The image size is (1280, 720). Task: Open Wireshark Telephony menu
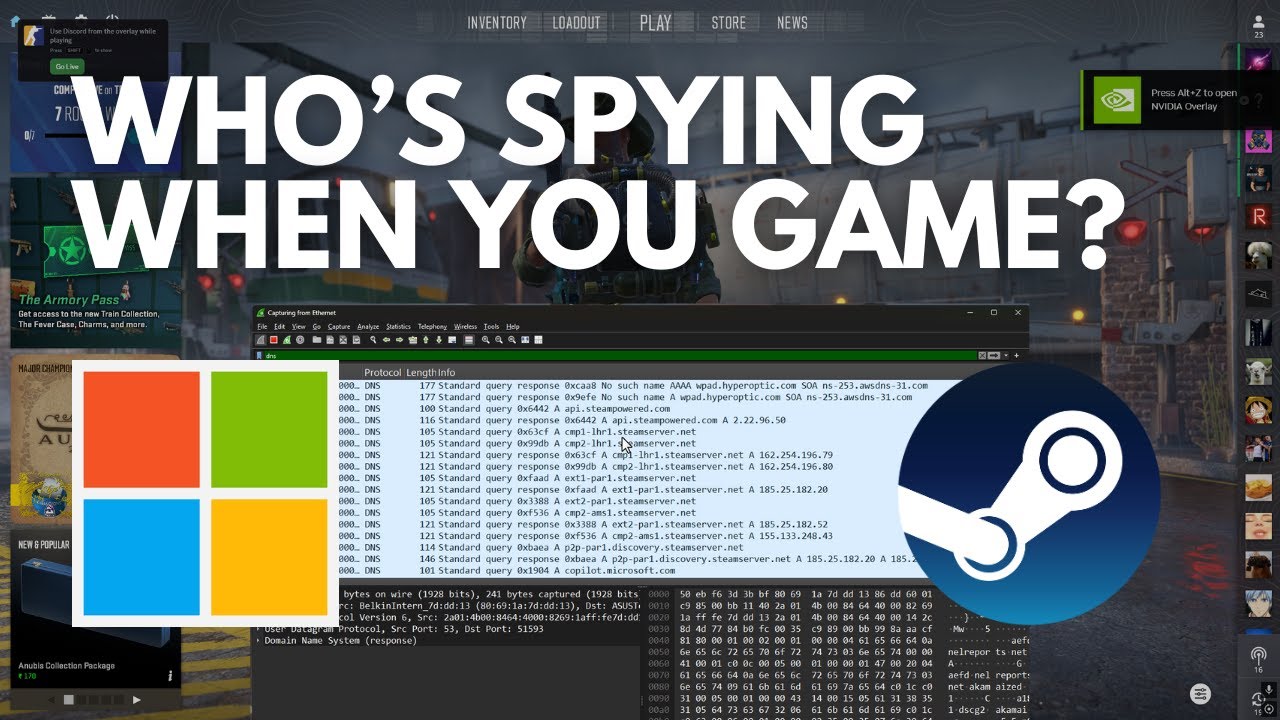pos(432,327)
